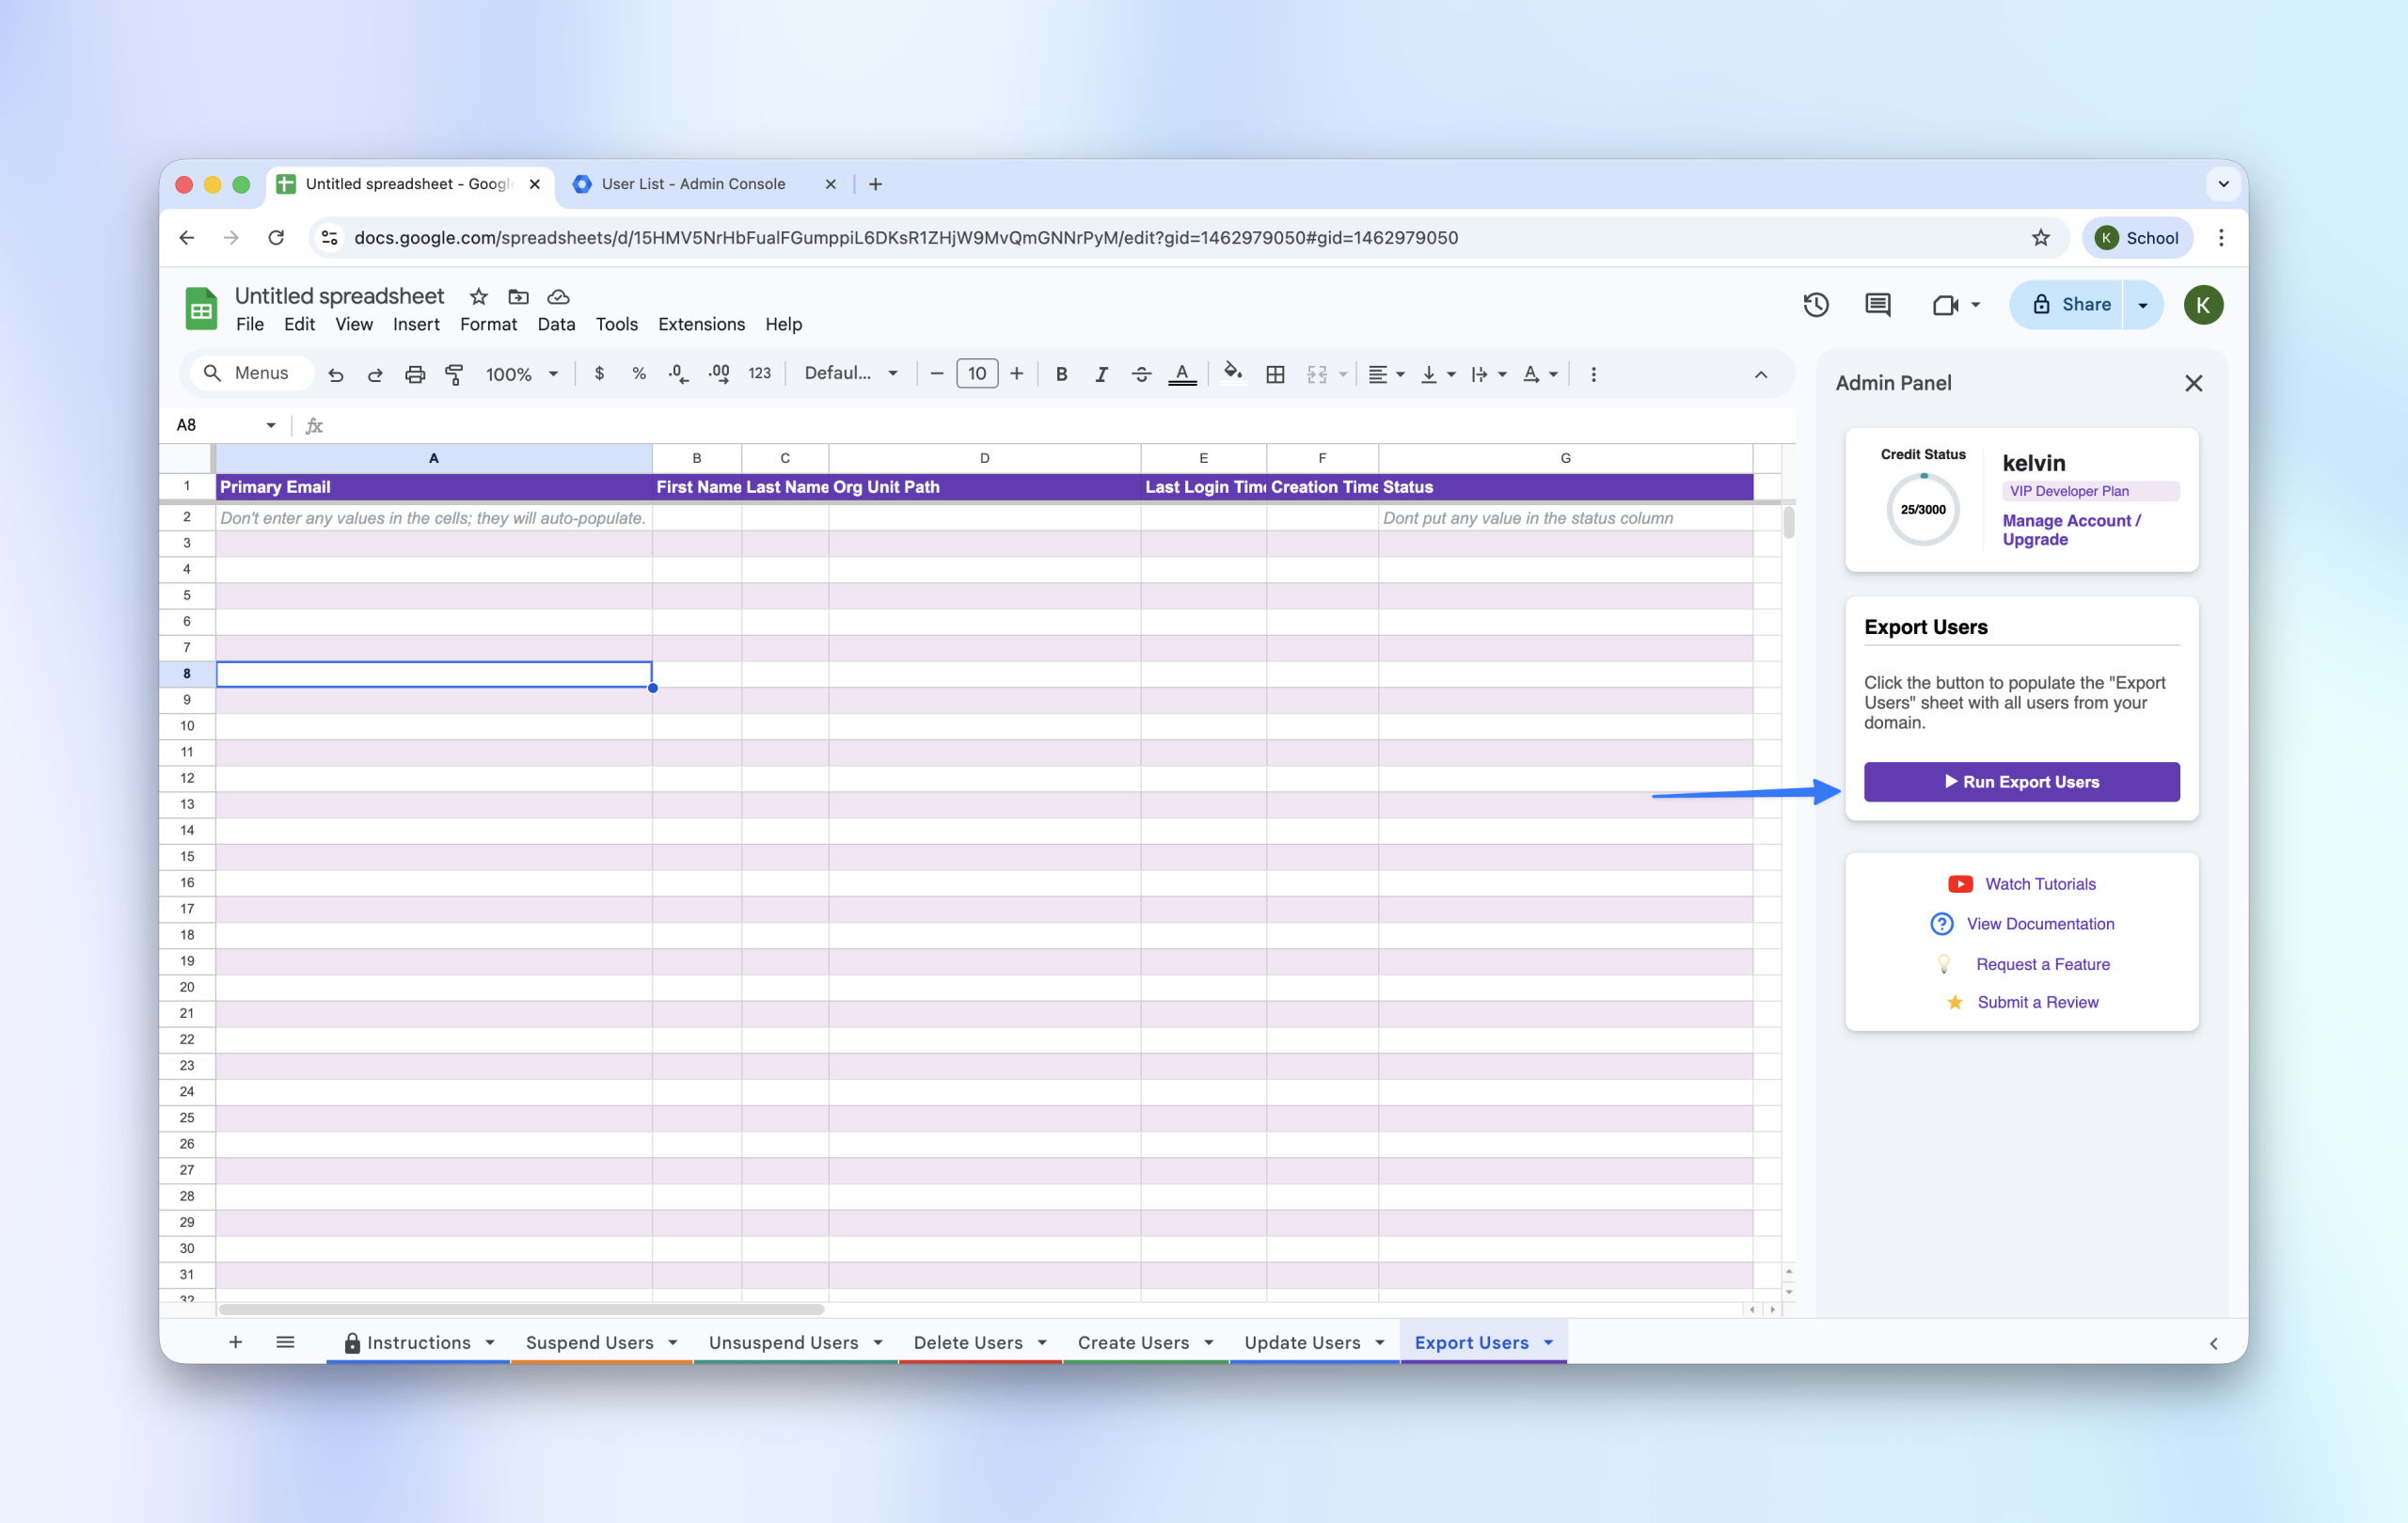Image resolution: width=2408 pixels, height=1523 pixels.
Task: Switch to the Suspend Users sheet tab
Action: [x=589, y=1342]
